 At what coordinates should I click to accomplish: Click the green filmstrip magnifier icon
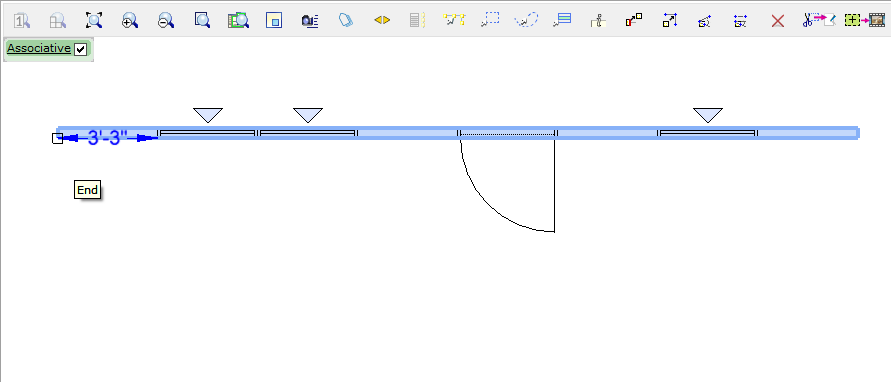(x=238, y=21)
